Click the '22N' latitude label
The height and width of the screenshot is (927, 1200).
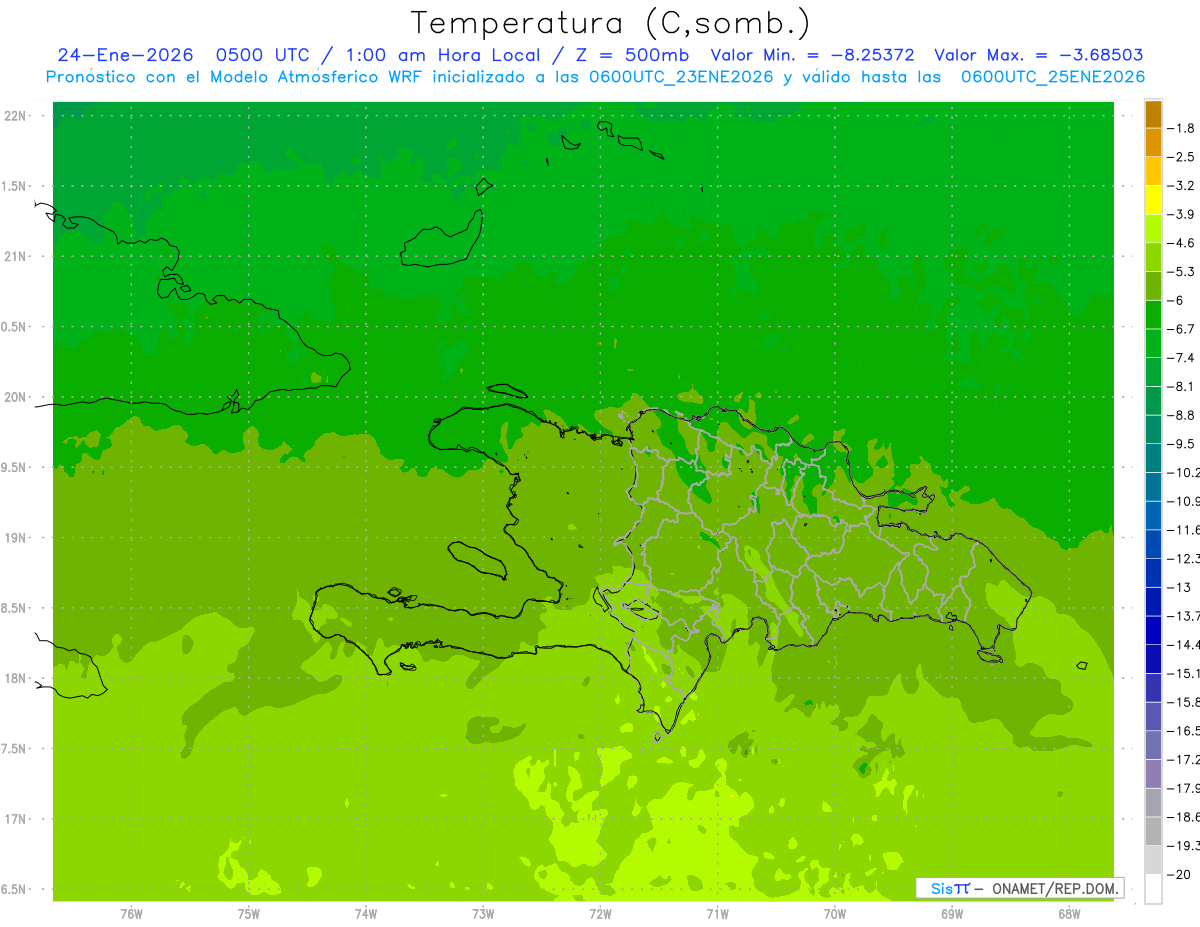click(15, 116)
